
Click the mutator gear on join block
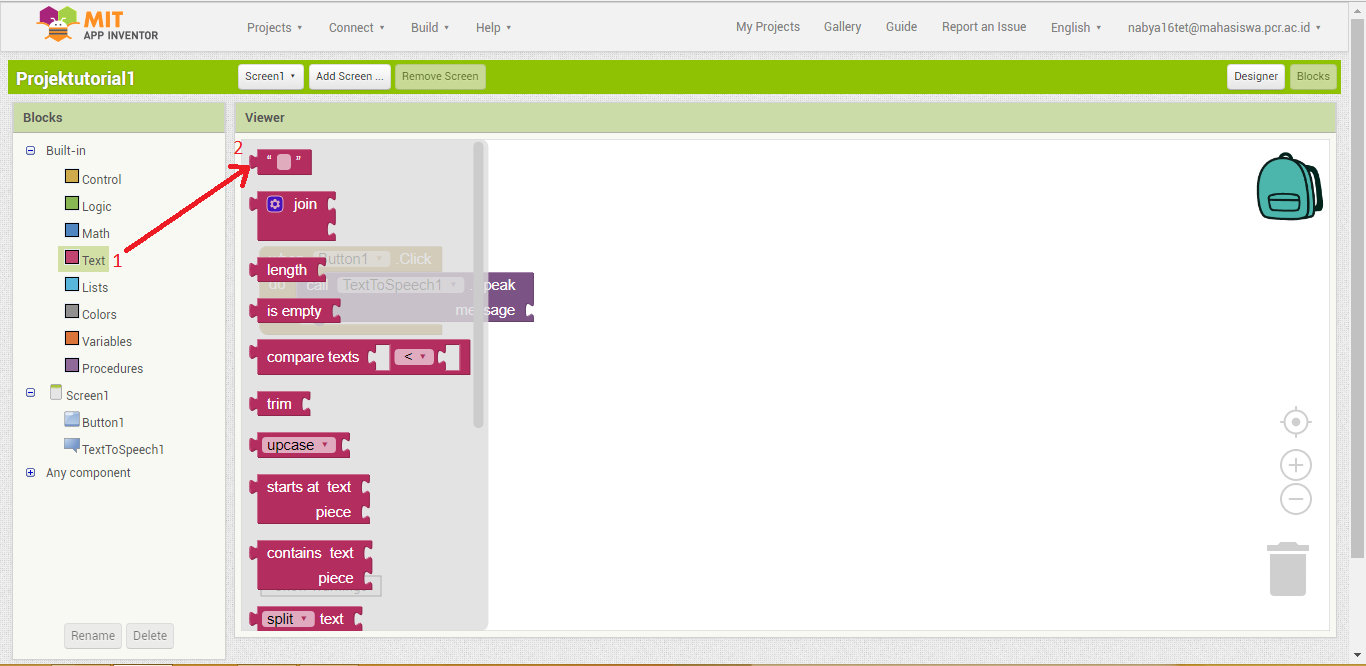point(275,204)
